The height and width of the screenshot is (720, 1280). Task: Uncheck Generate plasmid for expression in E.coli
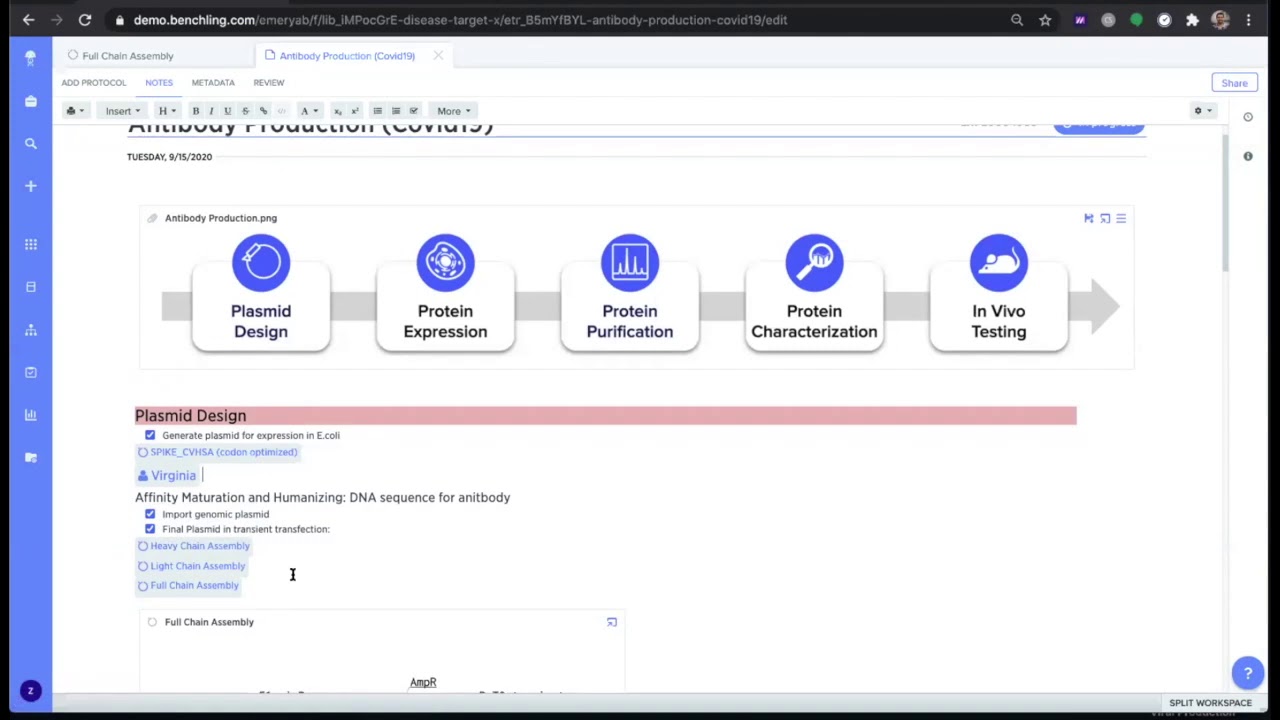coord(150,435)
